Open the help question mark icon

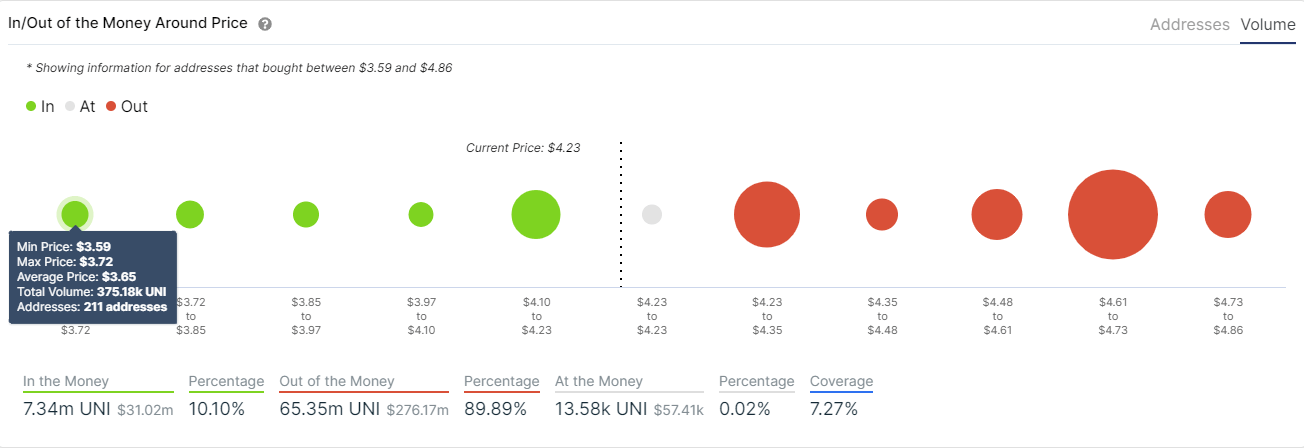(x=264, y=24)
